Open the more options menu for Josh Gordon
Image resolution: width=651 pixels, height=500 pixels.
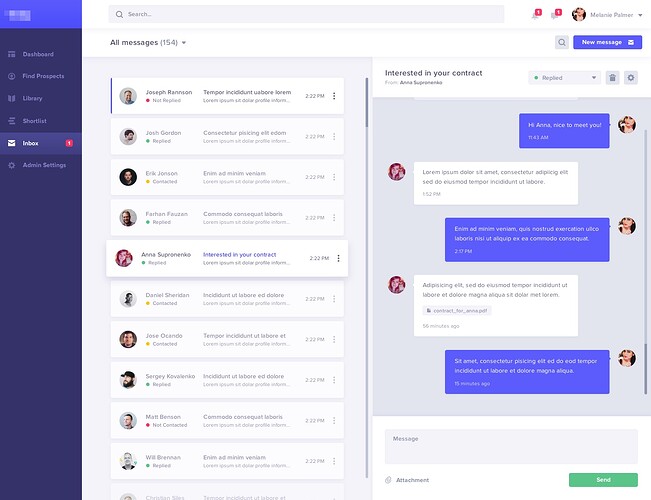[334, 137]
